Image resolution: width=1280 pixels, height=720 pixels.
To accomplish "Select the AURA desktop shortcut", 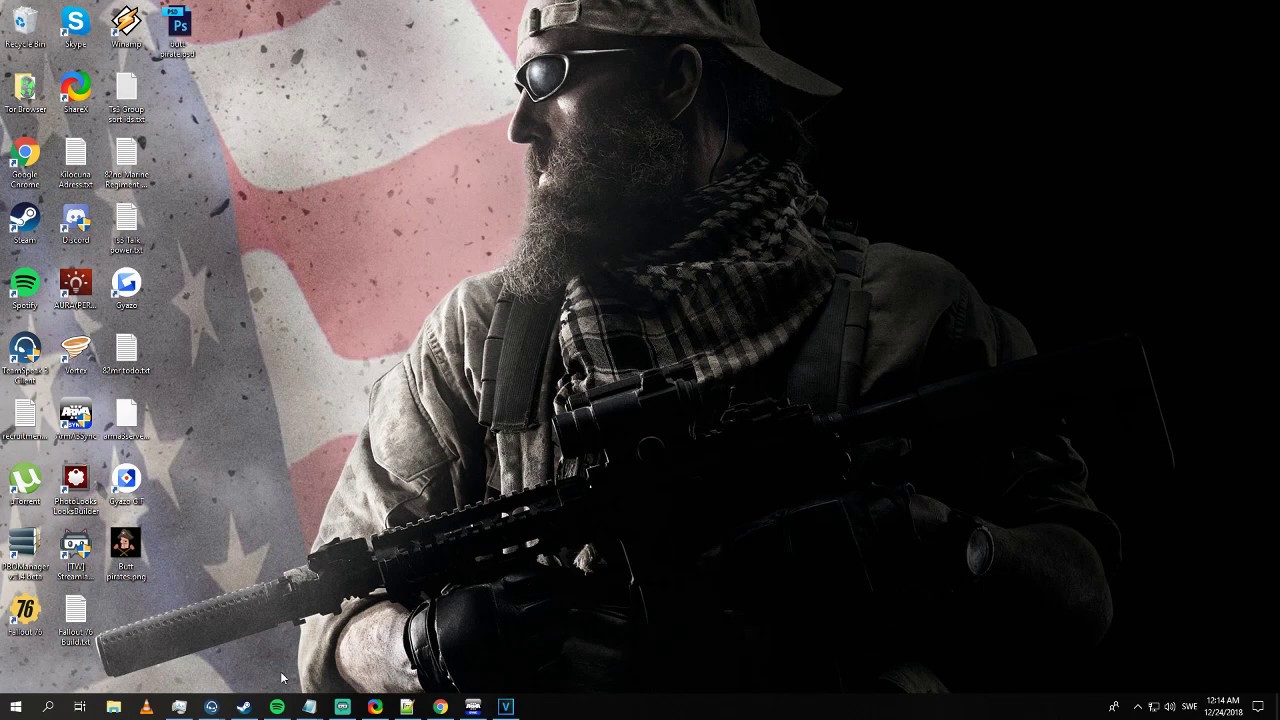I will (x=75, y=289).
